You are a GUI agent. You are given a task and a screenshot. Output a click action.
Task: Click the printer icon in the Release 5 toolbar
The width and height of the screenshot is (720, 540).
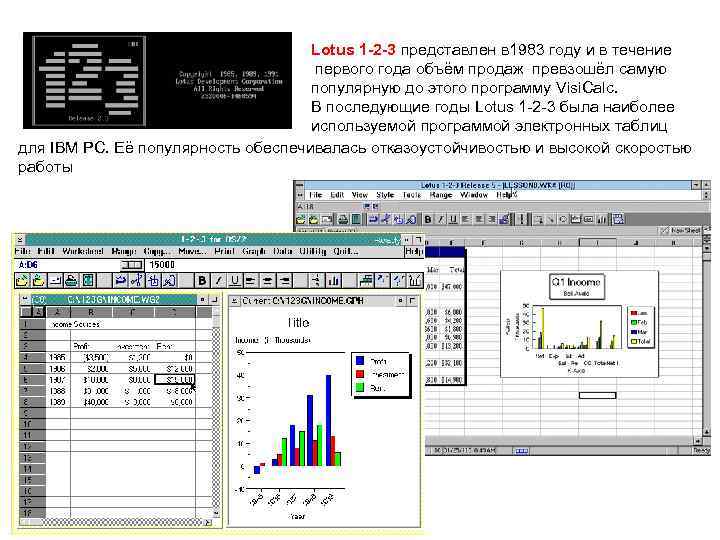click(x=343, y=219)
